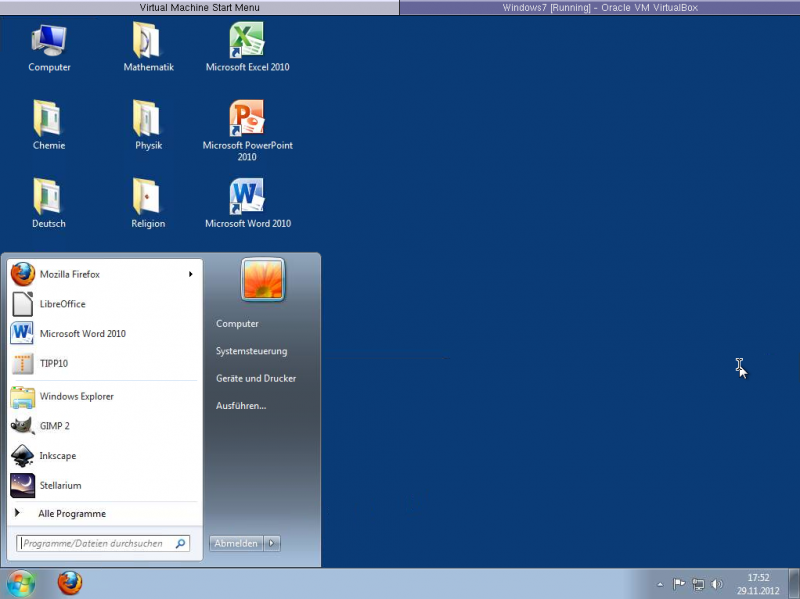Click the Programme/Dateien durchsuchen search field

pos(103,543)
